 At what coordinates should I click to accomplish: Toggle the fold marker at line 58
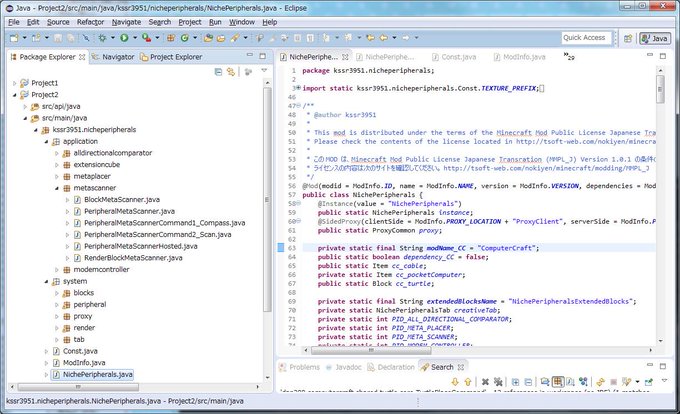tap(299, 203)
